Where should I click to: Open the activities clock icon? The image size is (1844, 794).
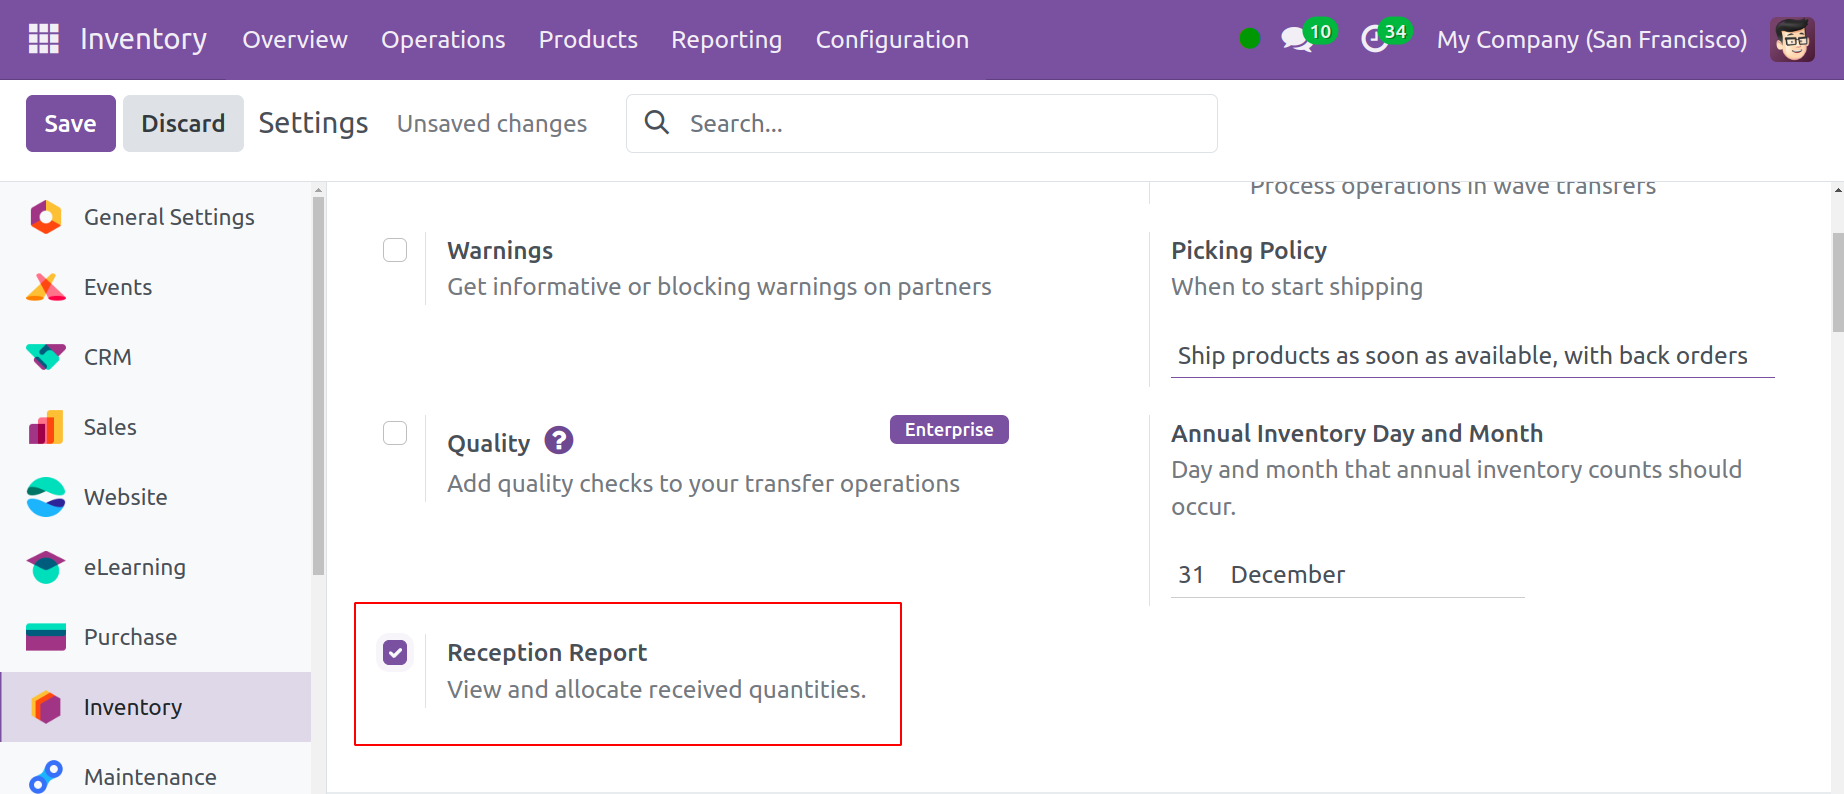pos(1375,40)
